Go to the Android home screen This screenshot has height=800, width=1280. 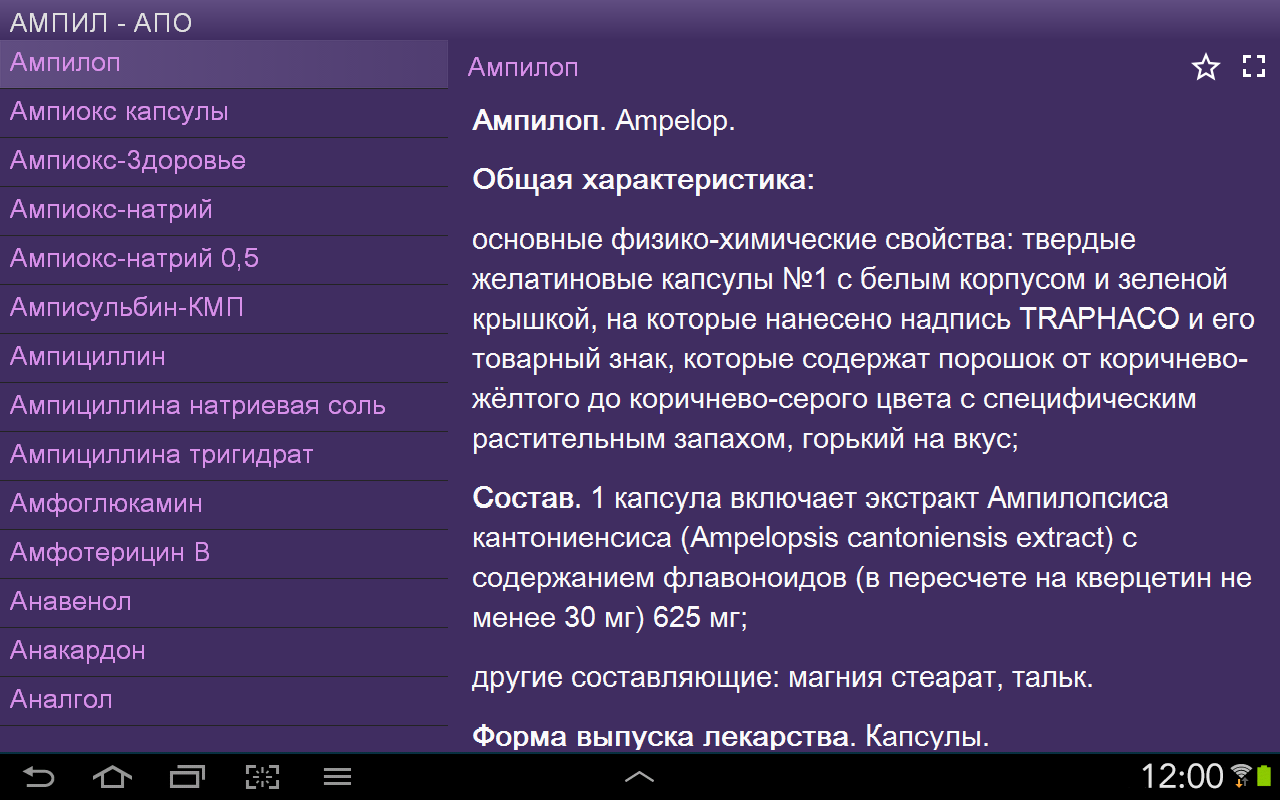coord(112,776)
